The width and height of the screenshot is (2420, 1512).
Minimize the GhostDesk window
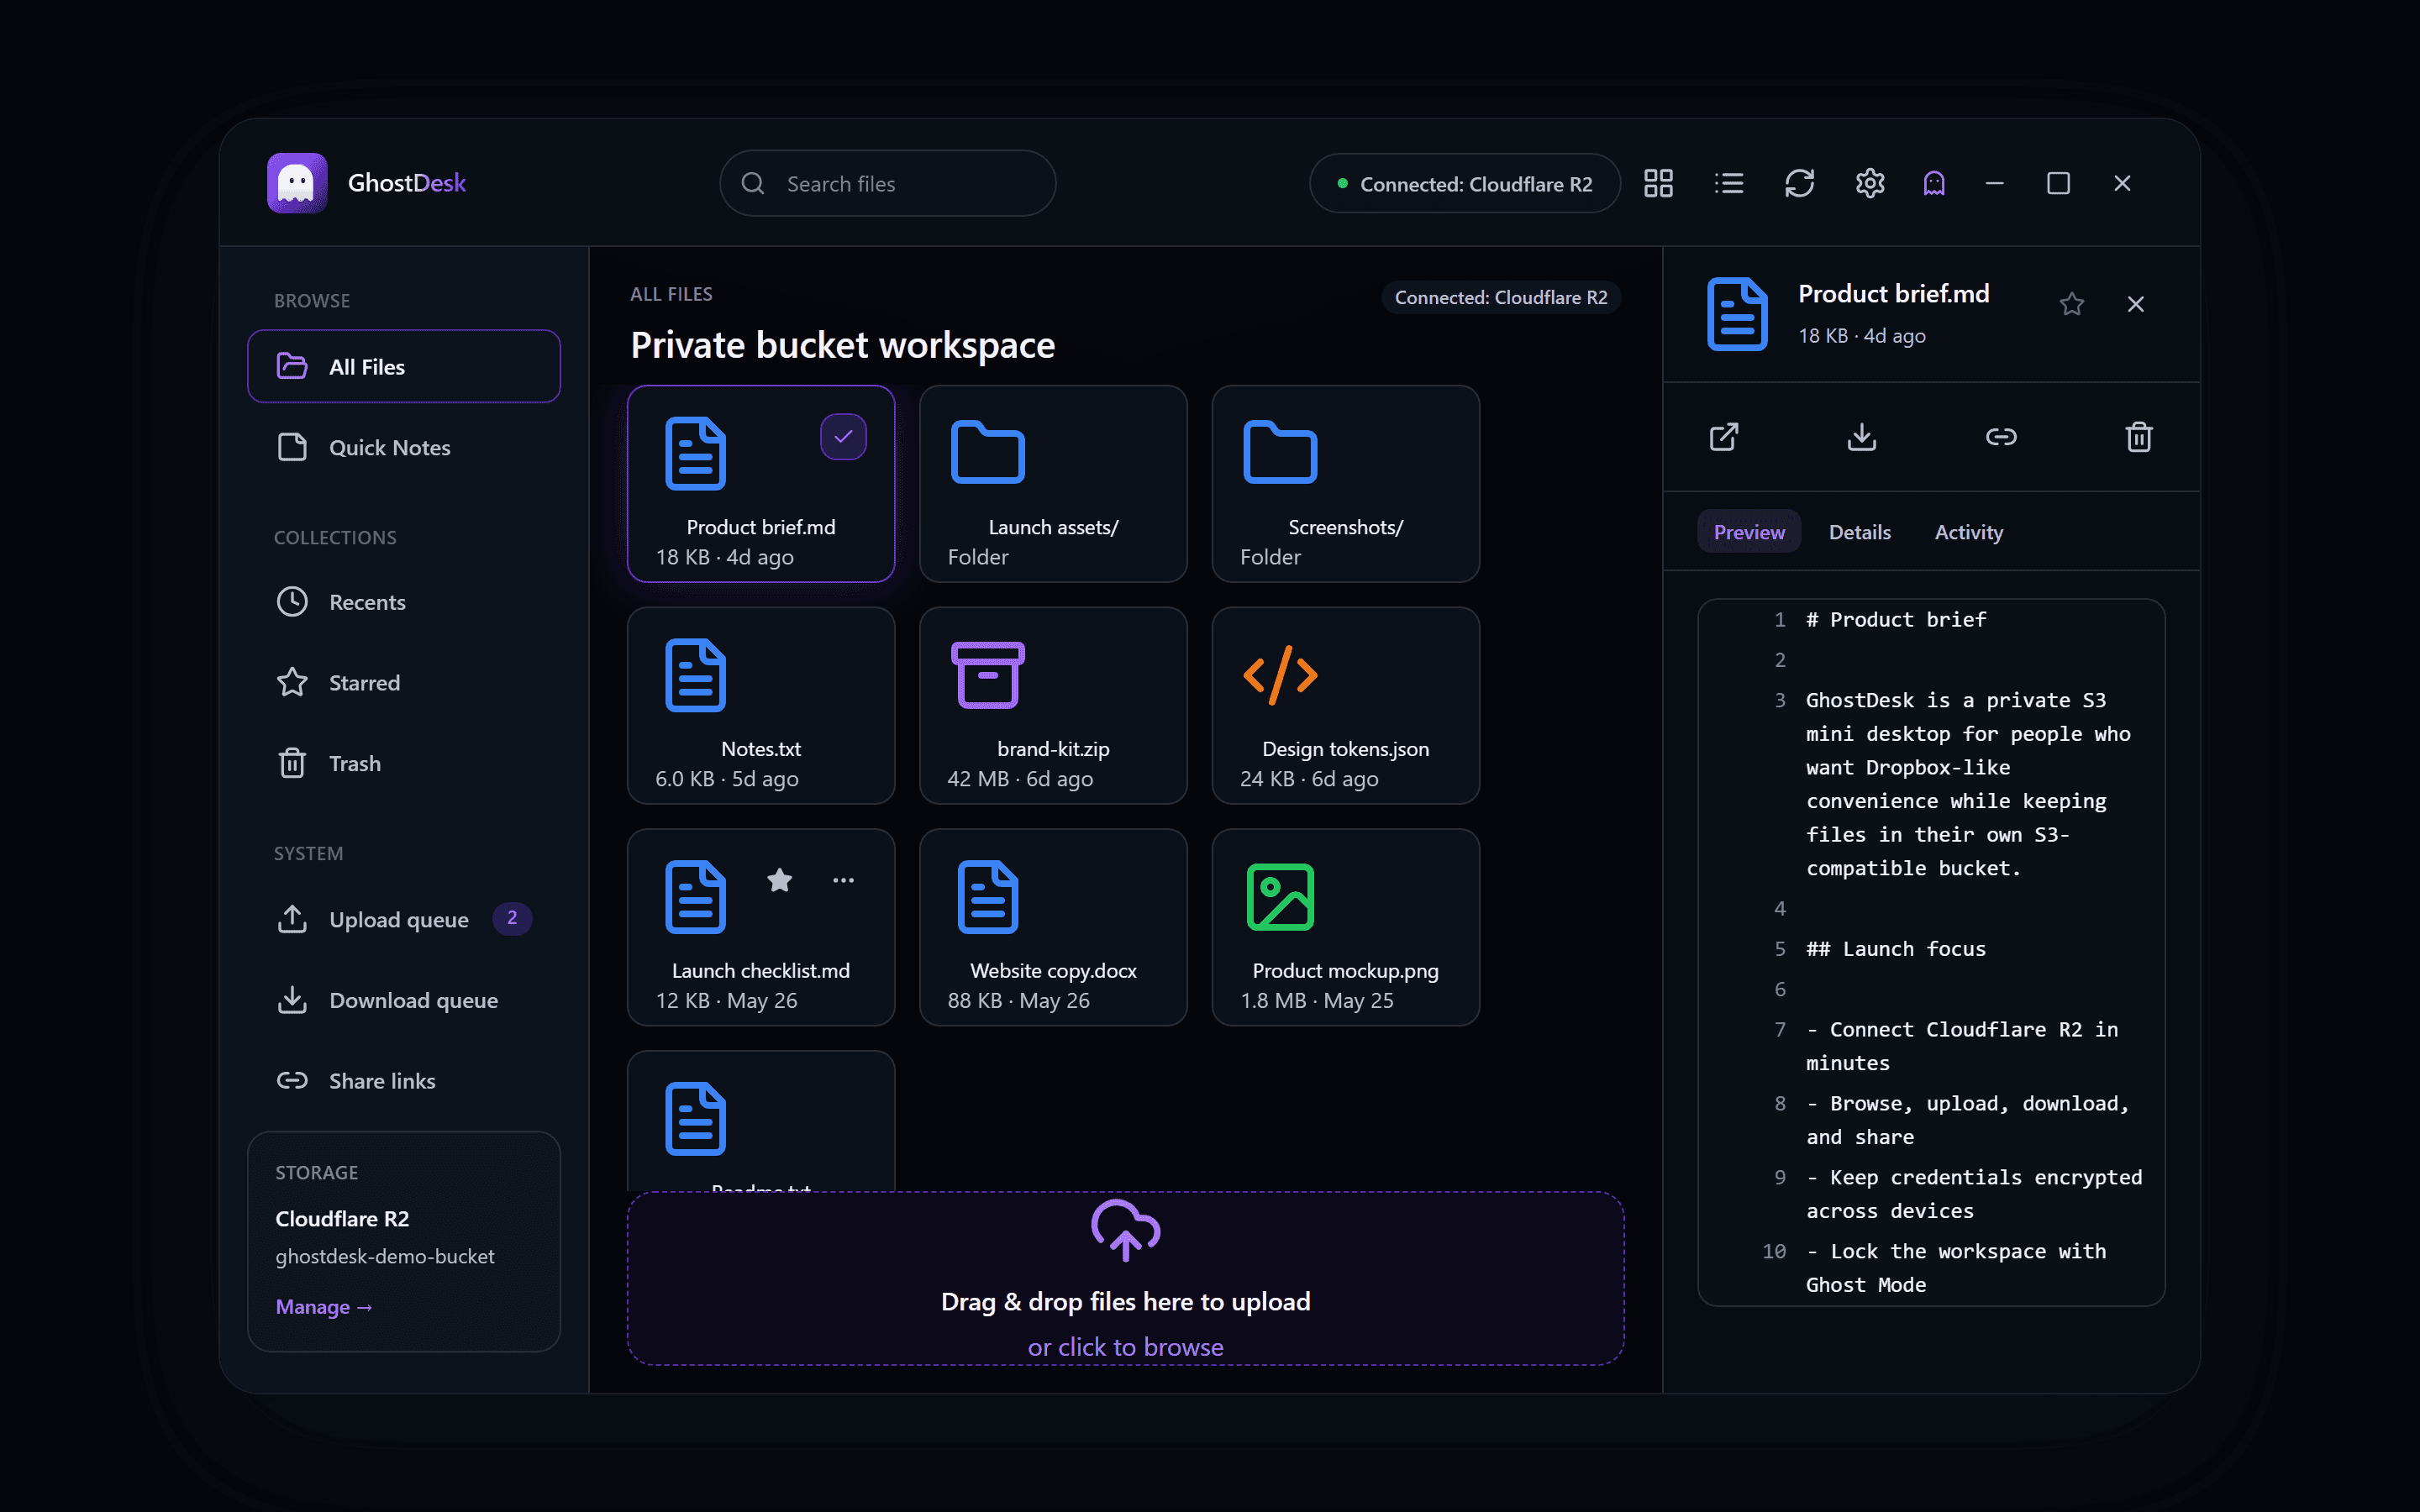1995,183
